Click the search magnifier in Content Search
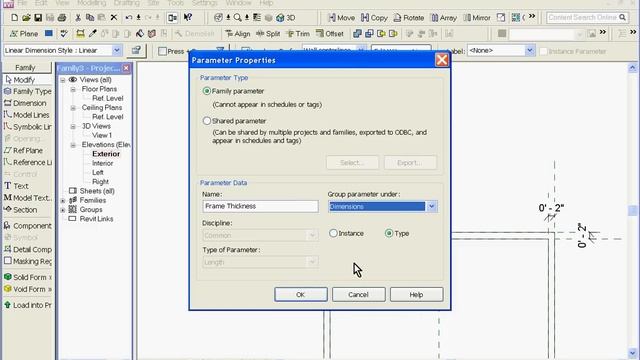640x360 pixels. pos(622,18)
